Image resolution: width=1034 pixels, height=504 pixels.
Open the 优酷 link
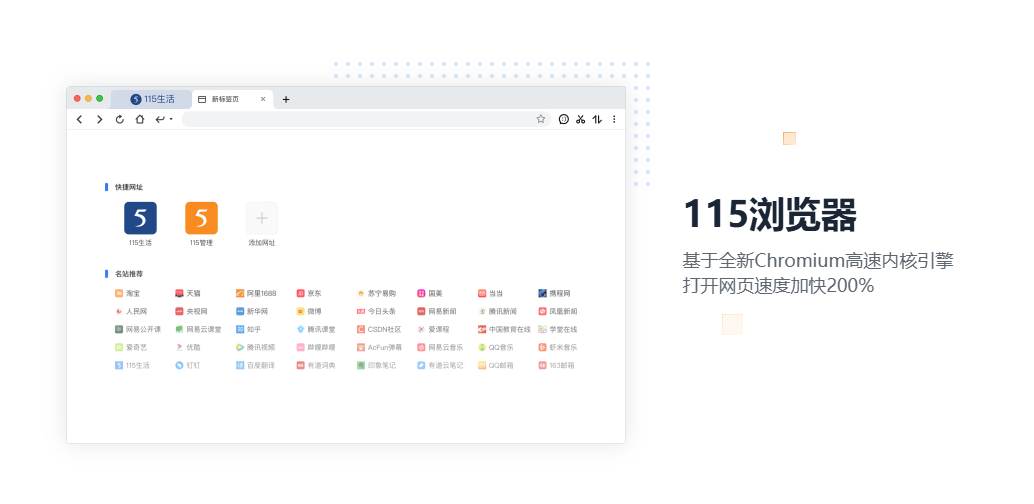point(188,347)
